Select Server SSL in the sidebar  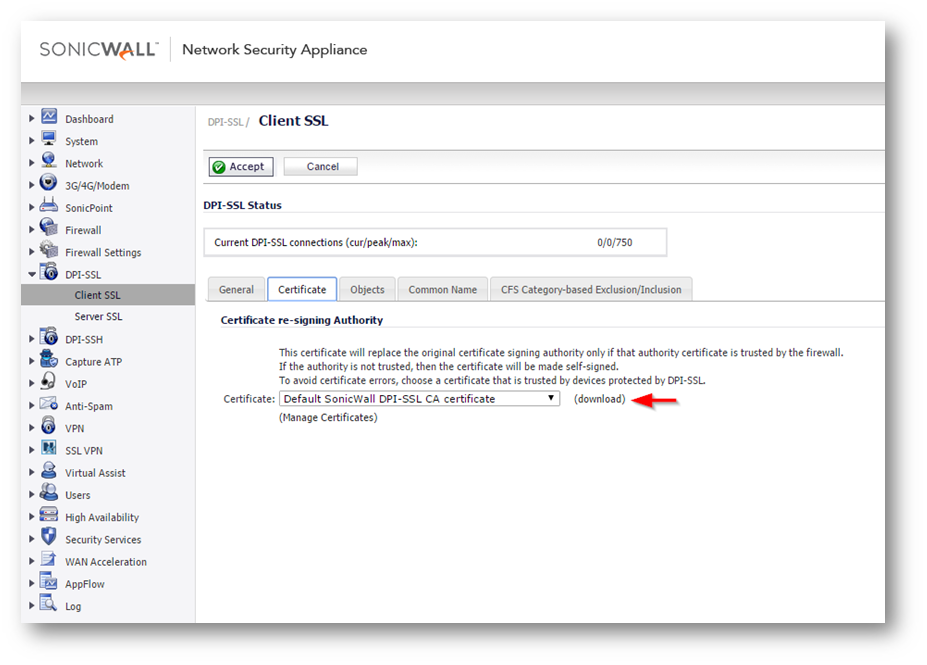pyautogui.click(x=98, y=317)
